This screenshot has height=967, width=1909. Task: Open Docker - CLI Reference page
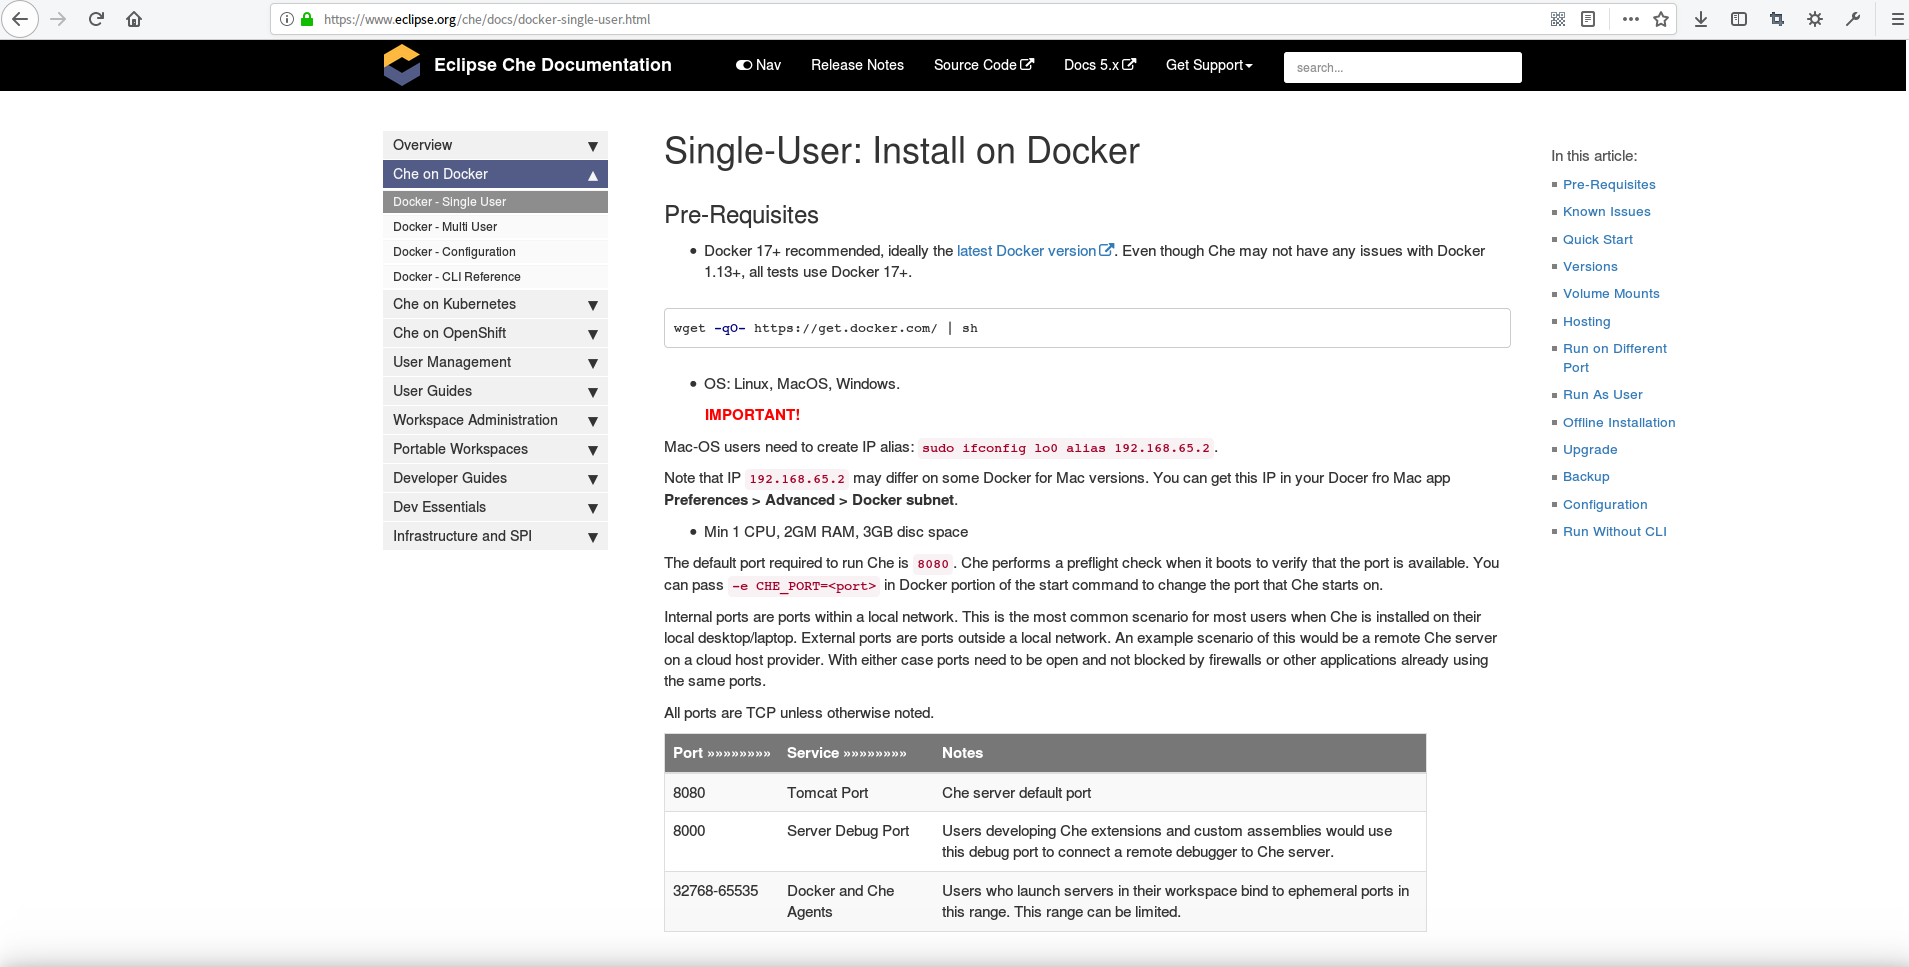495,277
